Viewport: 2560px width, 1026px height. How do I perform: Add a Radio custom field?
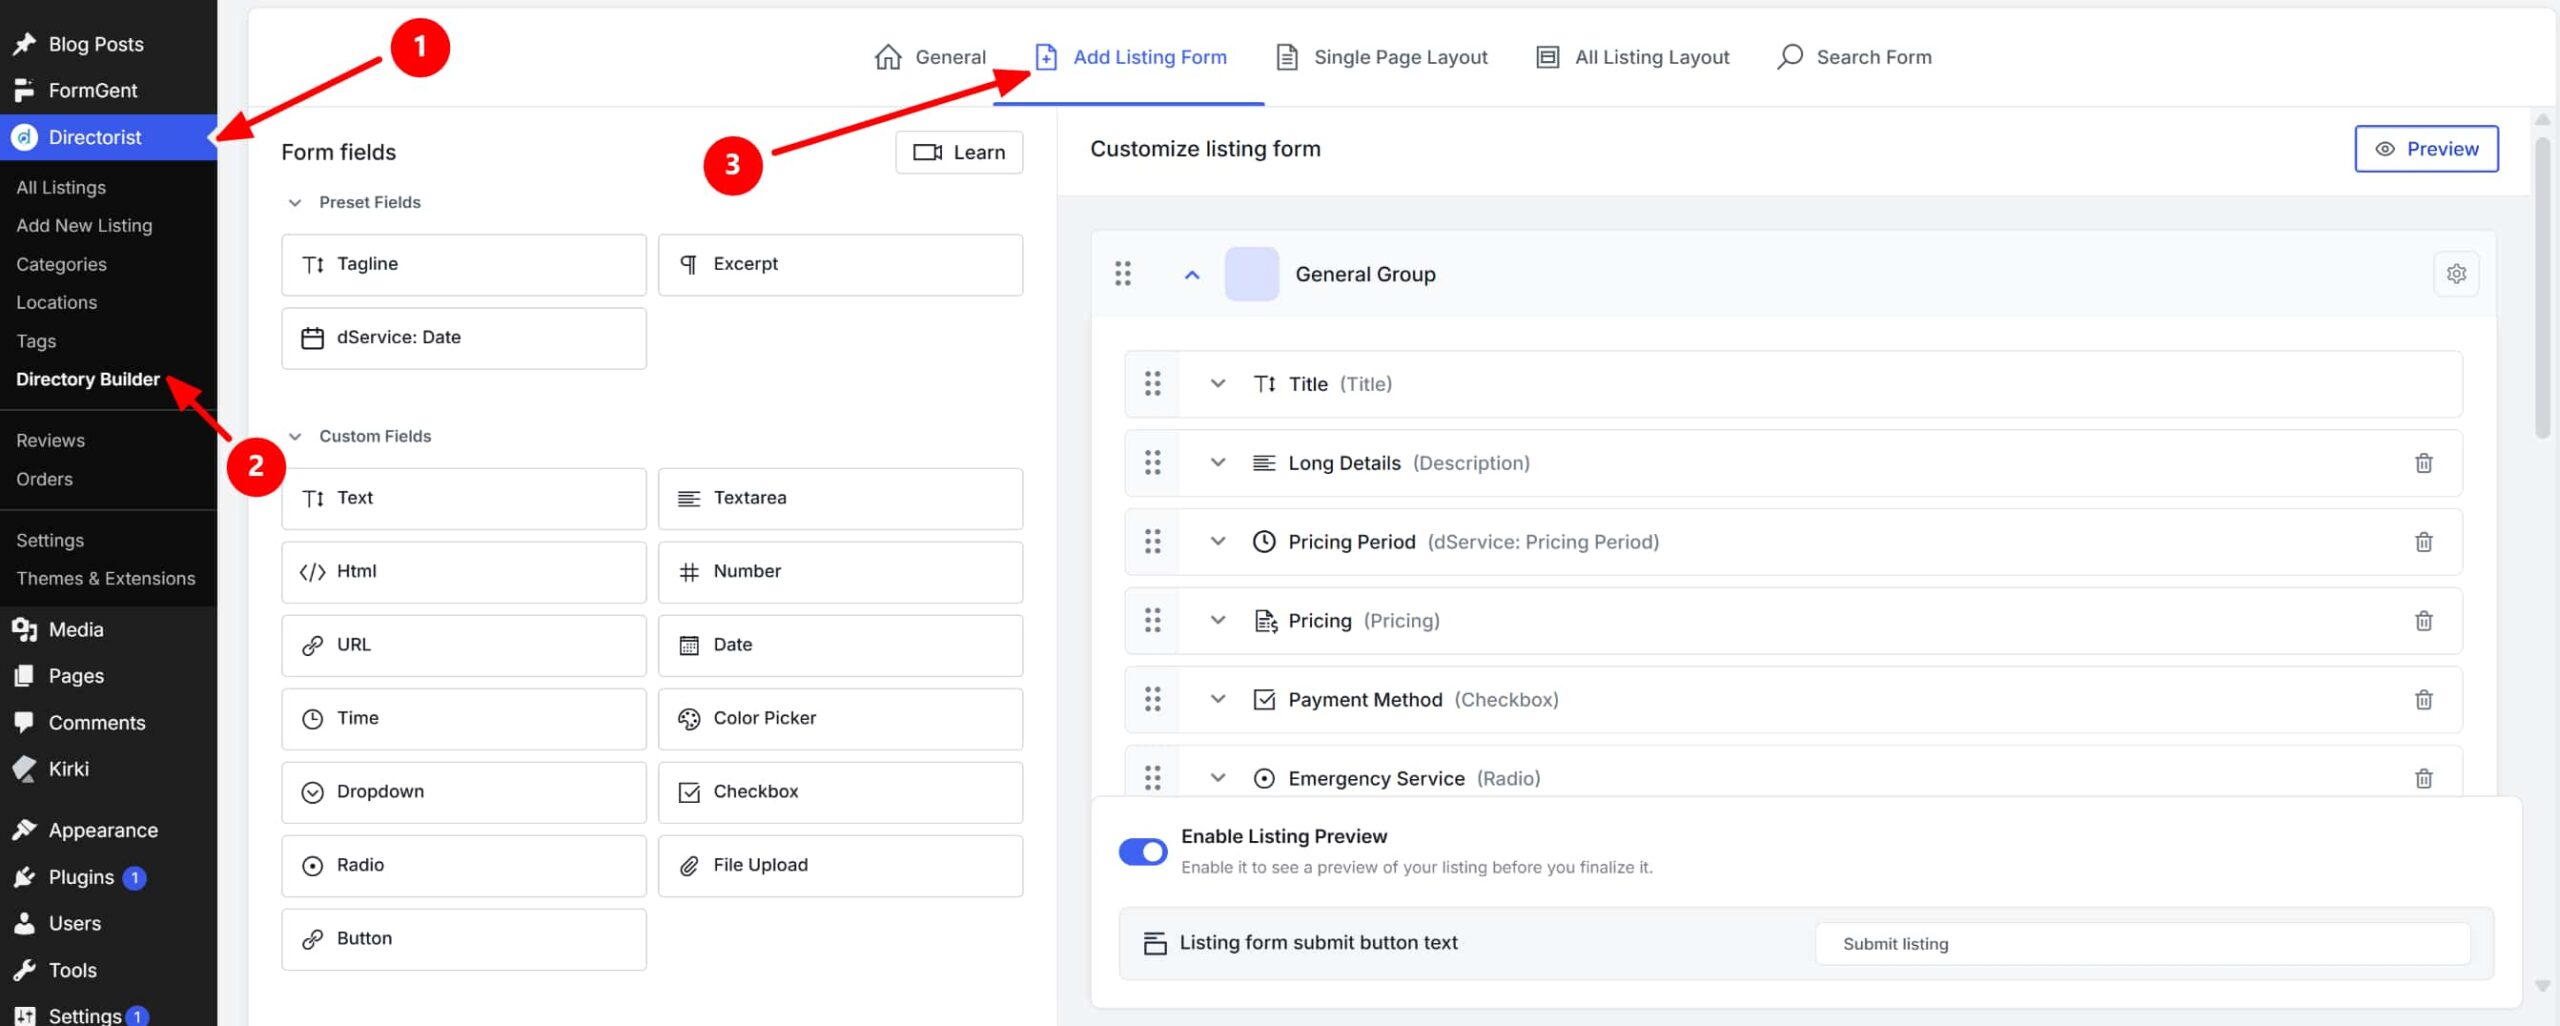(464, 866)
